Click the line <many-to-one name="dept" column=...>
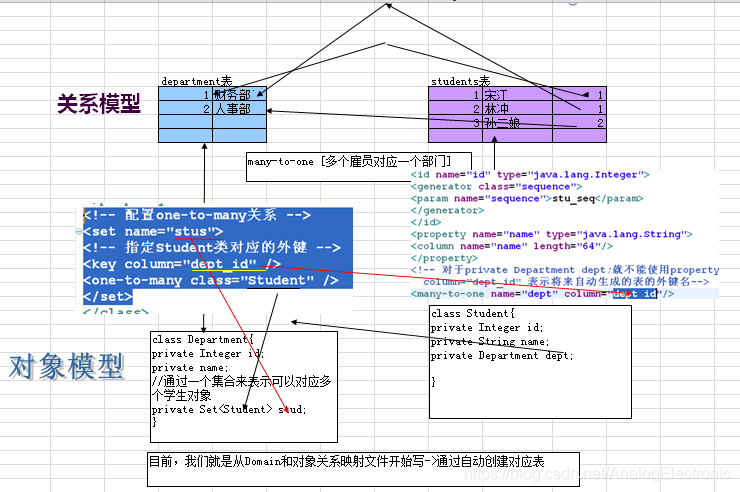This screenshot has width=740, height=492. pos(542,293)
